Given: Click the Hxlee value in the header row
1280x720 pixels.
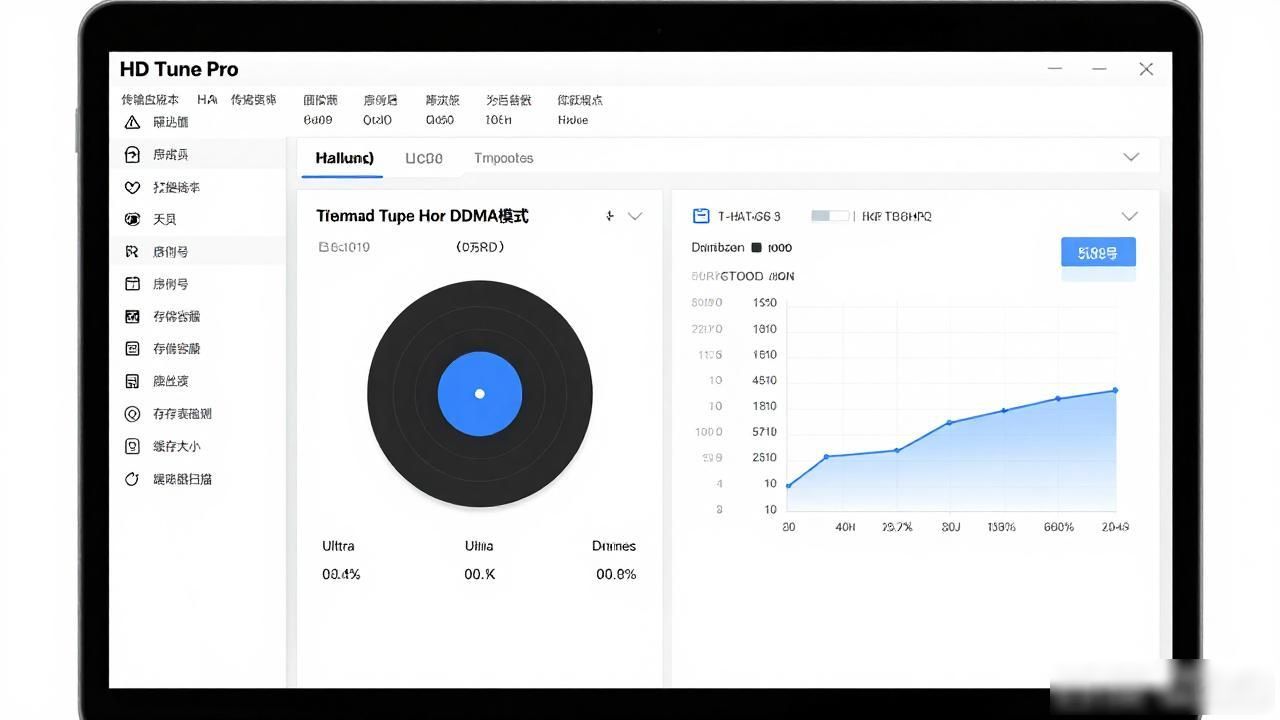Looking at the screenshot, I should click(573, 120).
